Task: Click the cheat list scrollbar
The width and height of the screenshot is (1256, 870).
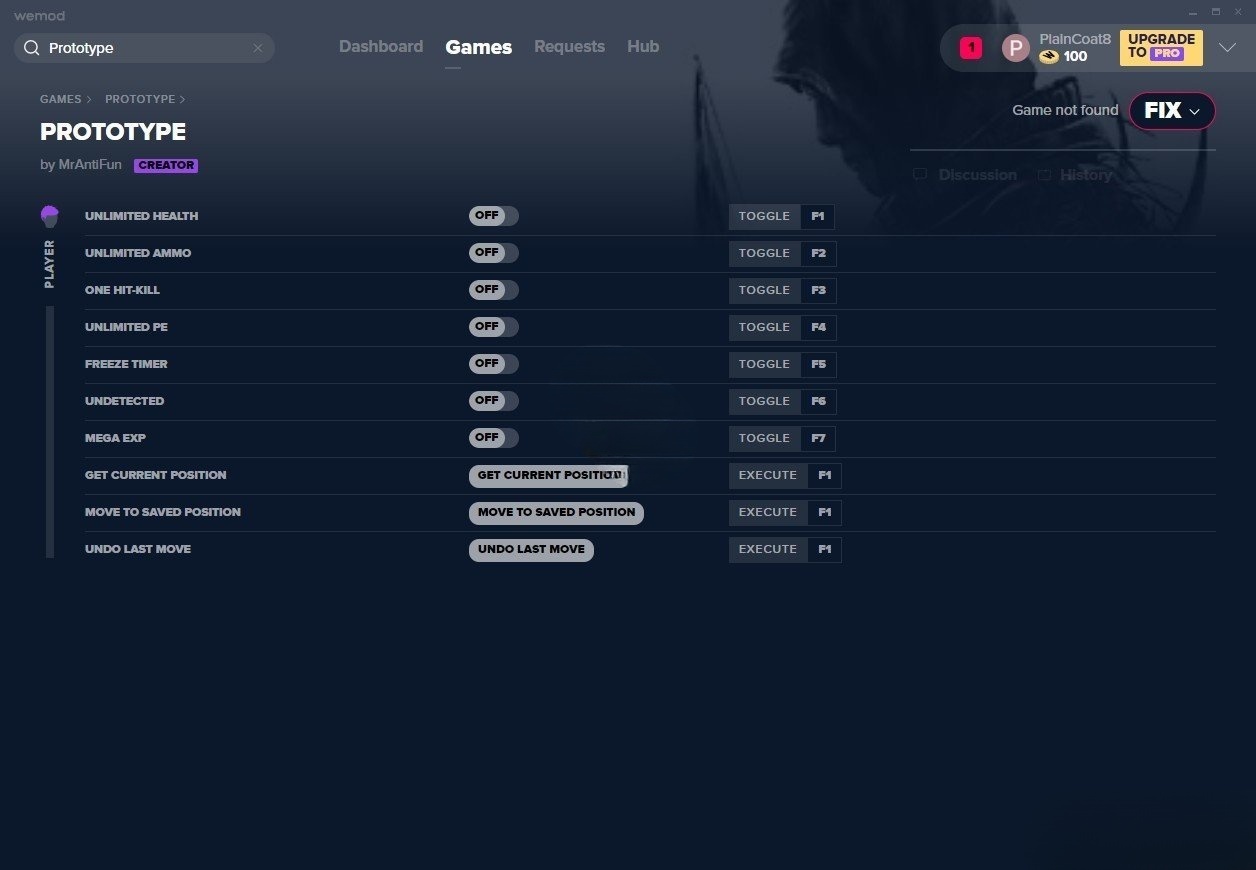Action: (x=50, y=432)
